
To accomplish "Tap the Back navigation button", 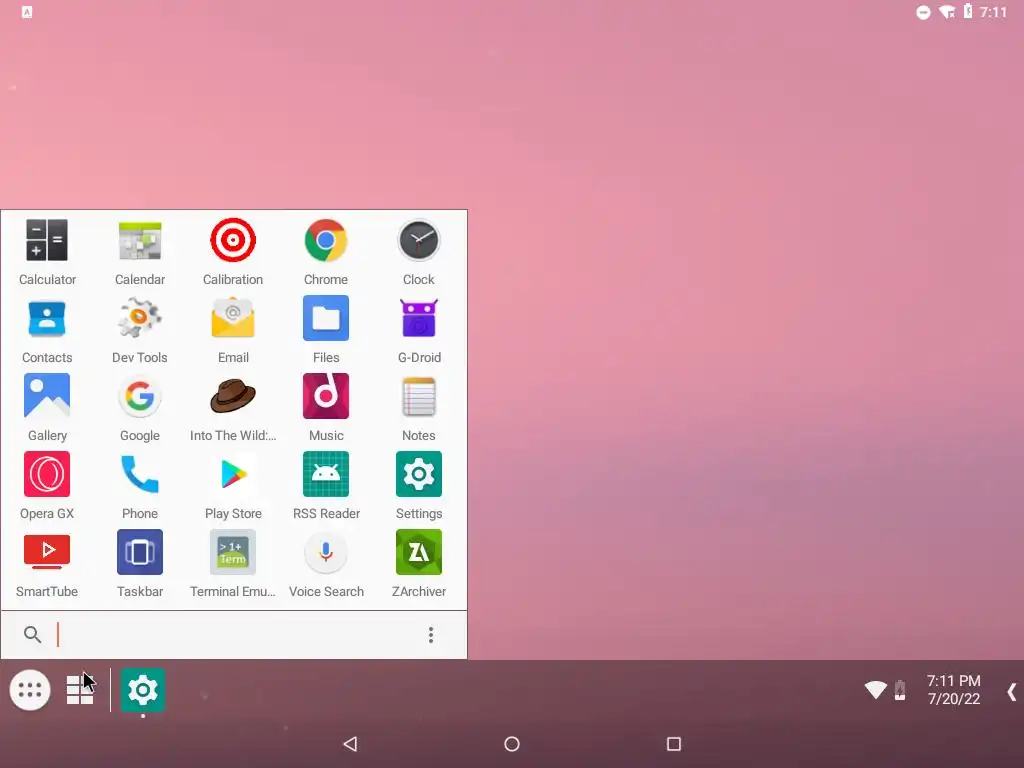I will pyautogui.click(x=350, y=744).
